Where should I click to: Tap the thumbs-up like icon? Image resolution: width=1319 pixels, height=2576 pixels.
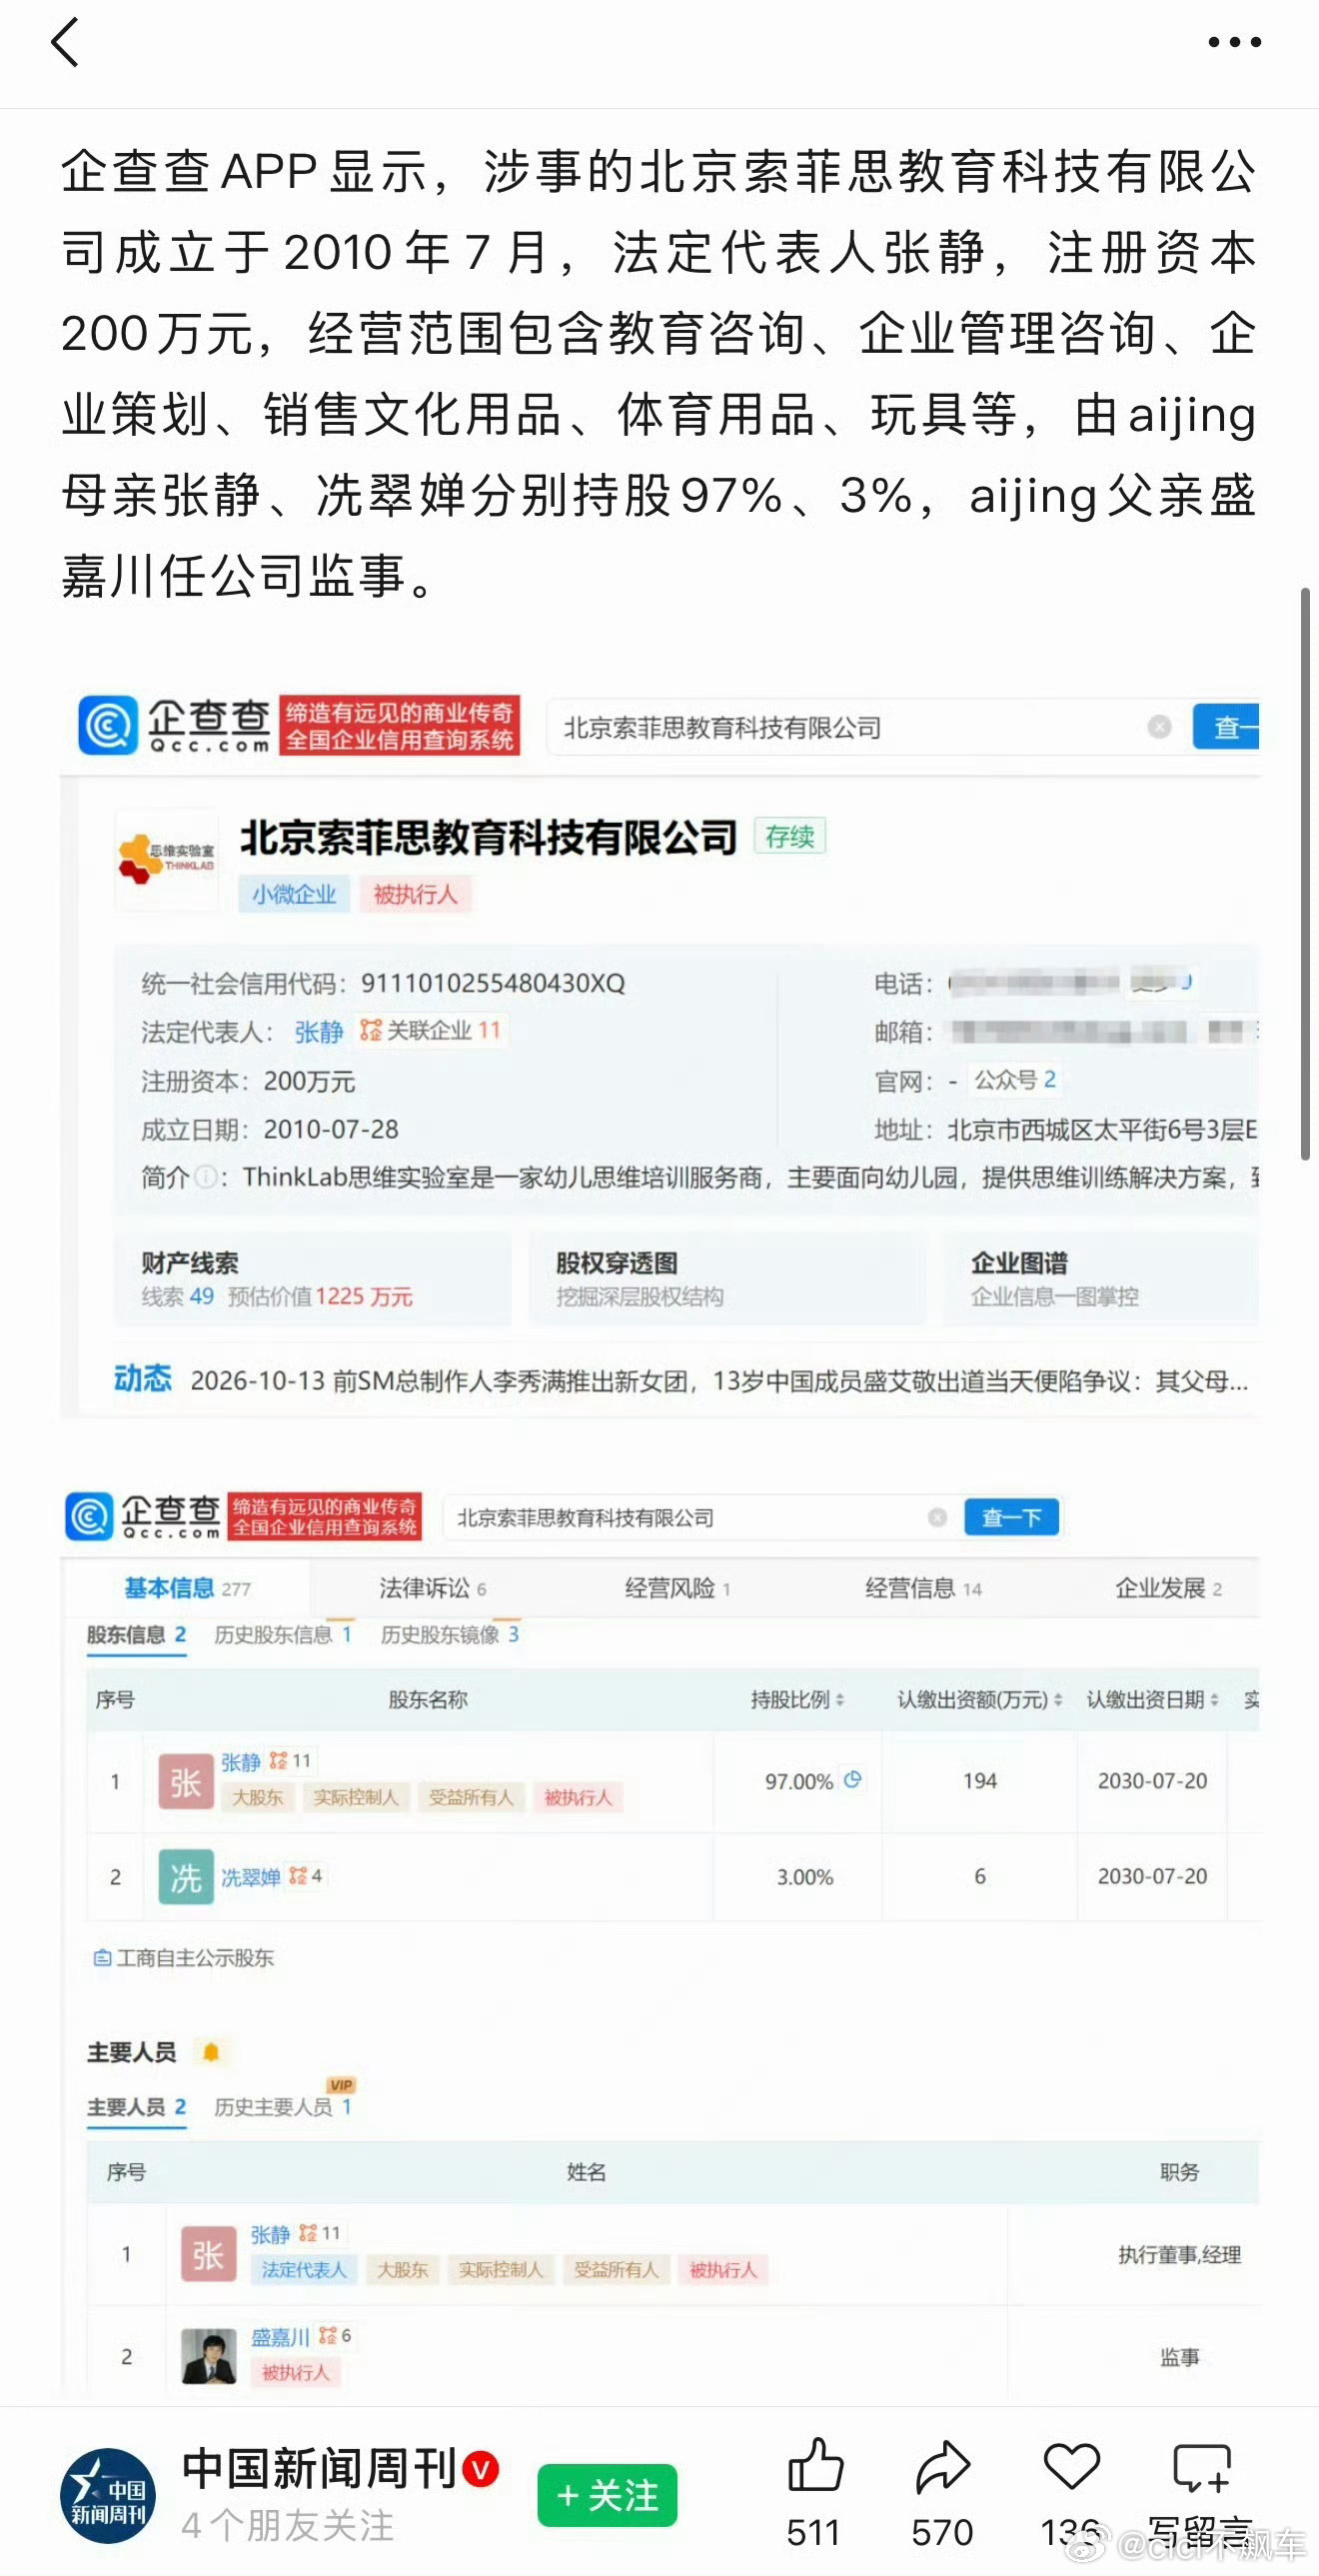tap(815, 2464)
